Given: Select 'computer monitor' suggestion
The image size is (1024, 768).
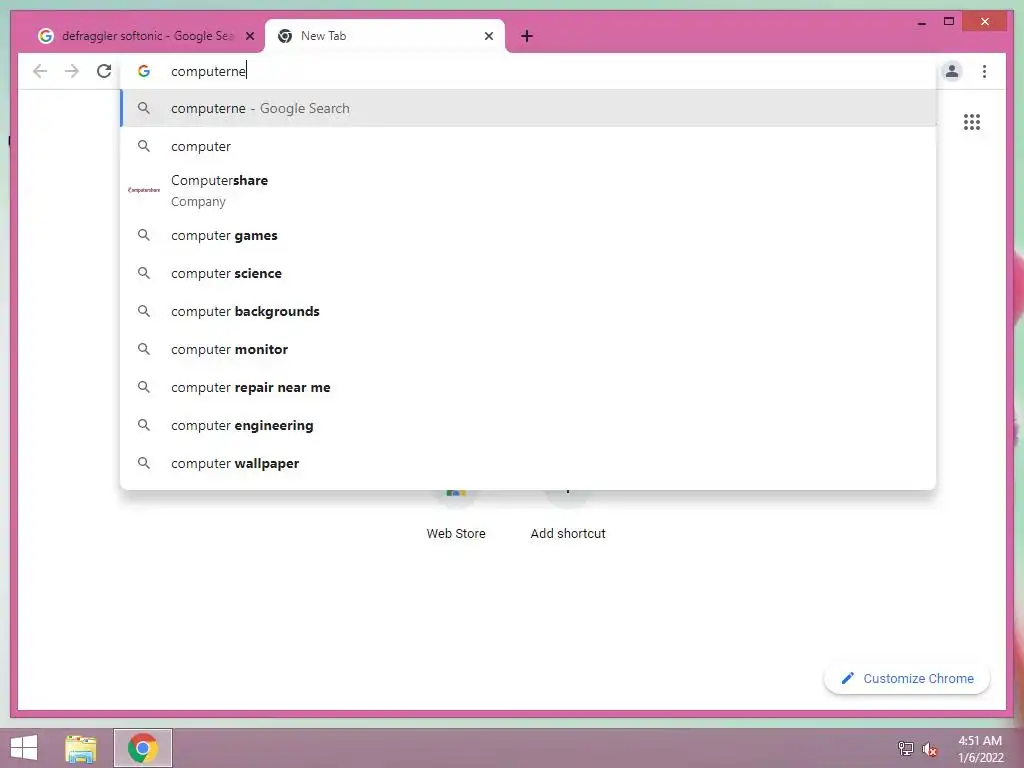Looking at the screenshot, I should pos(528,349).
